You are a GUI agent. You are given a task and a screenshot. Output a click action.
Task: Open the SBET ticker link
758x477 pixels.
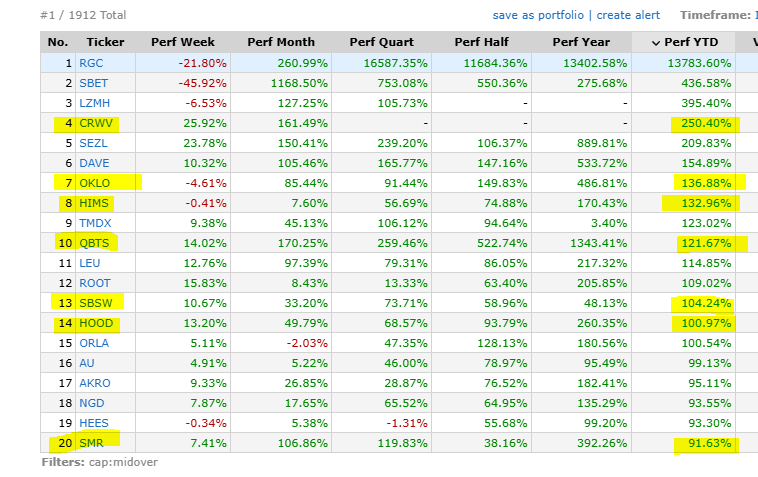93,83
